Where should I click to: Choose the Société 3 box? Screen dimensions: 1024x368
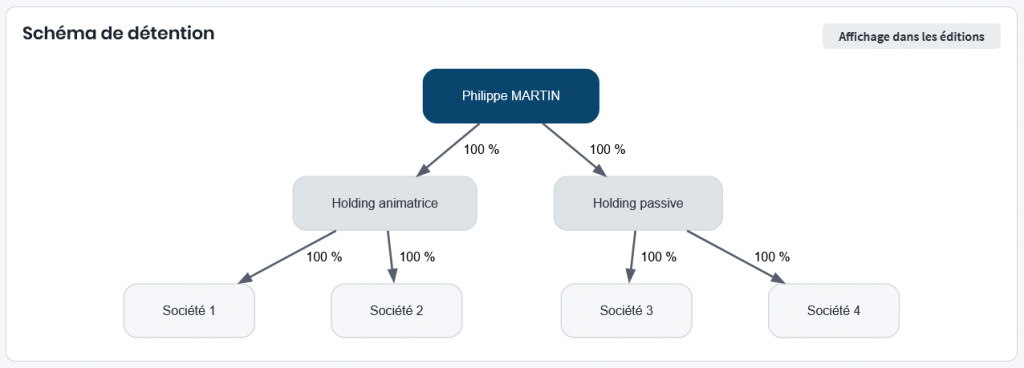point(626,311)
